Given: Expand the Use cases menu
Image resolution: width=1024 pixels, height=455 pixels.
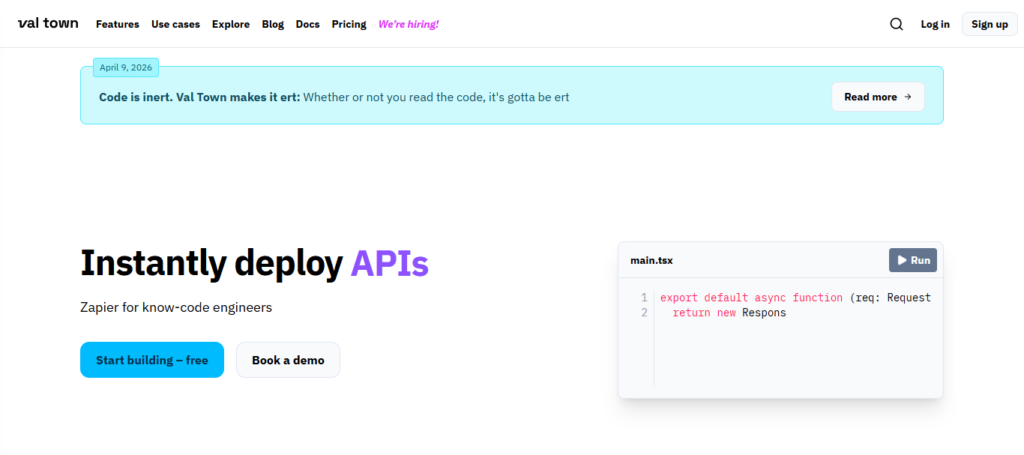Looking at the screenshot, I should click(x=175, y=24).
